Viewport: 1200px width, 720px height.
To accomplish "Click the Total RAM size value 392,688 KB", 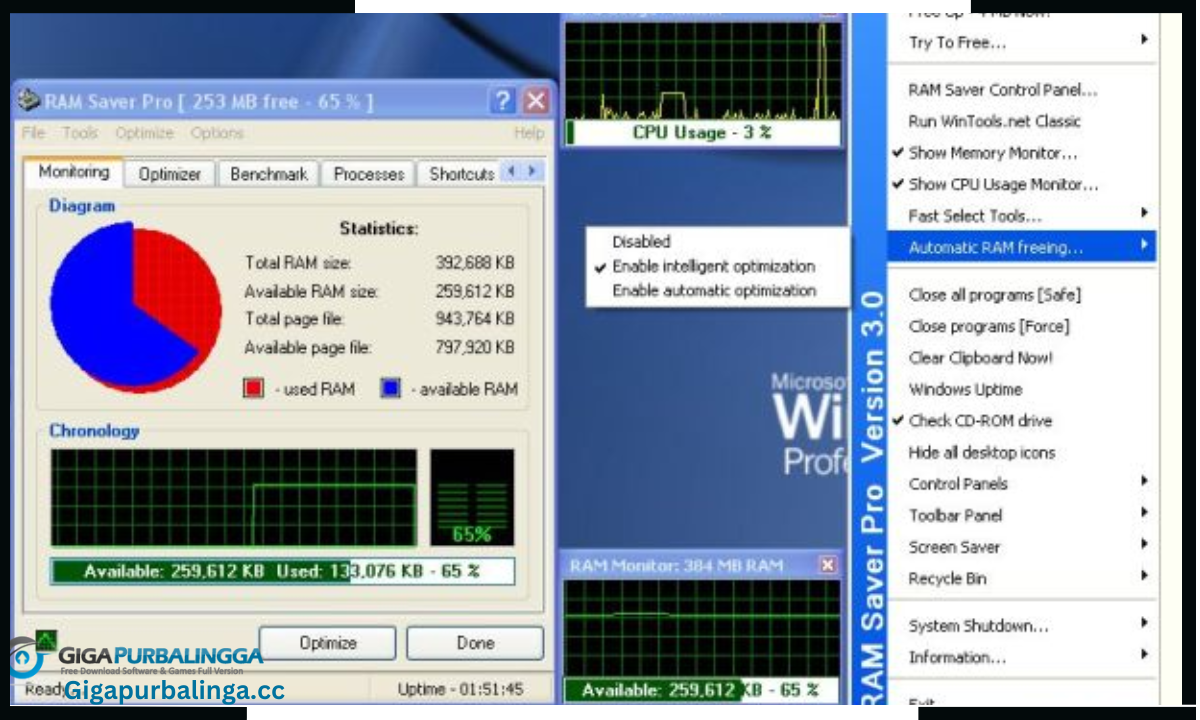I will pyautogui.click(x=475, y=263).
